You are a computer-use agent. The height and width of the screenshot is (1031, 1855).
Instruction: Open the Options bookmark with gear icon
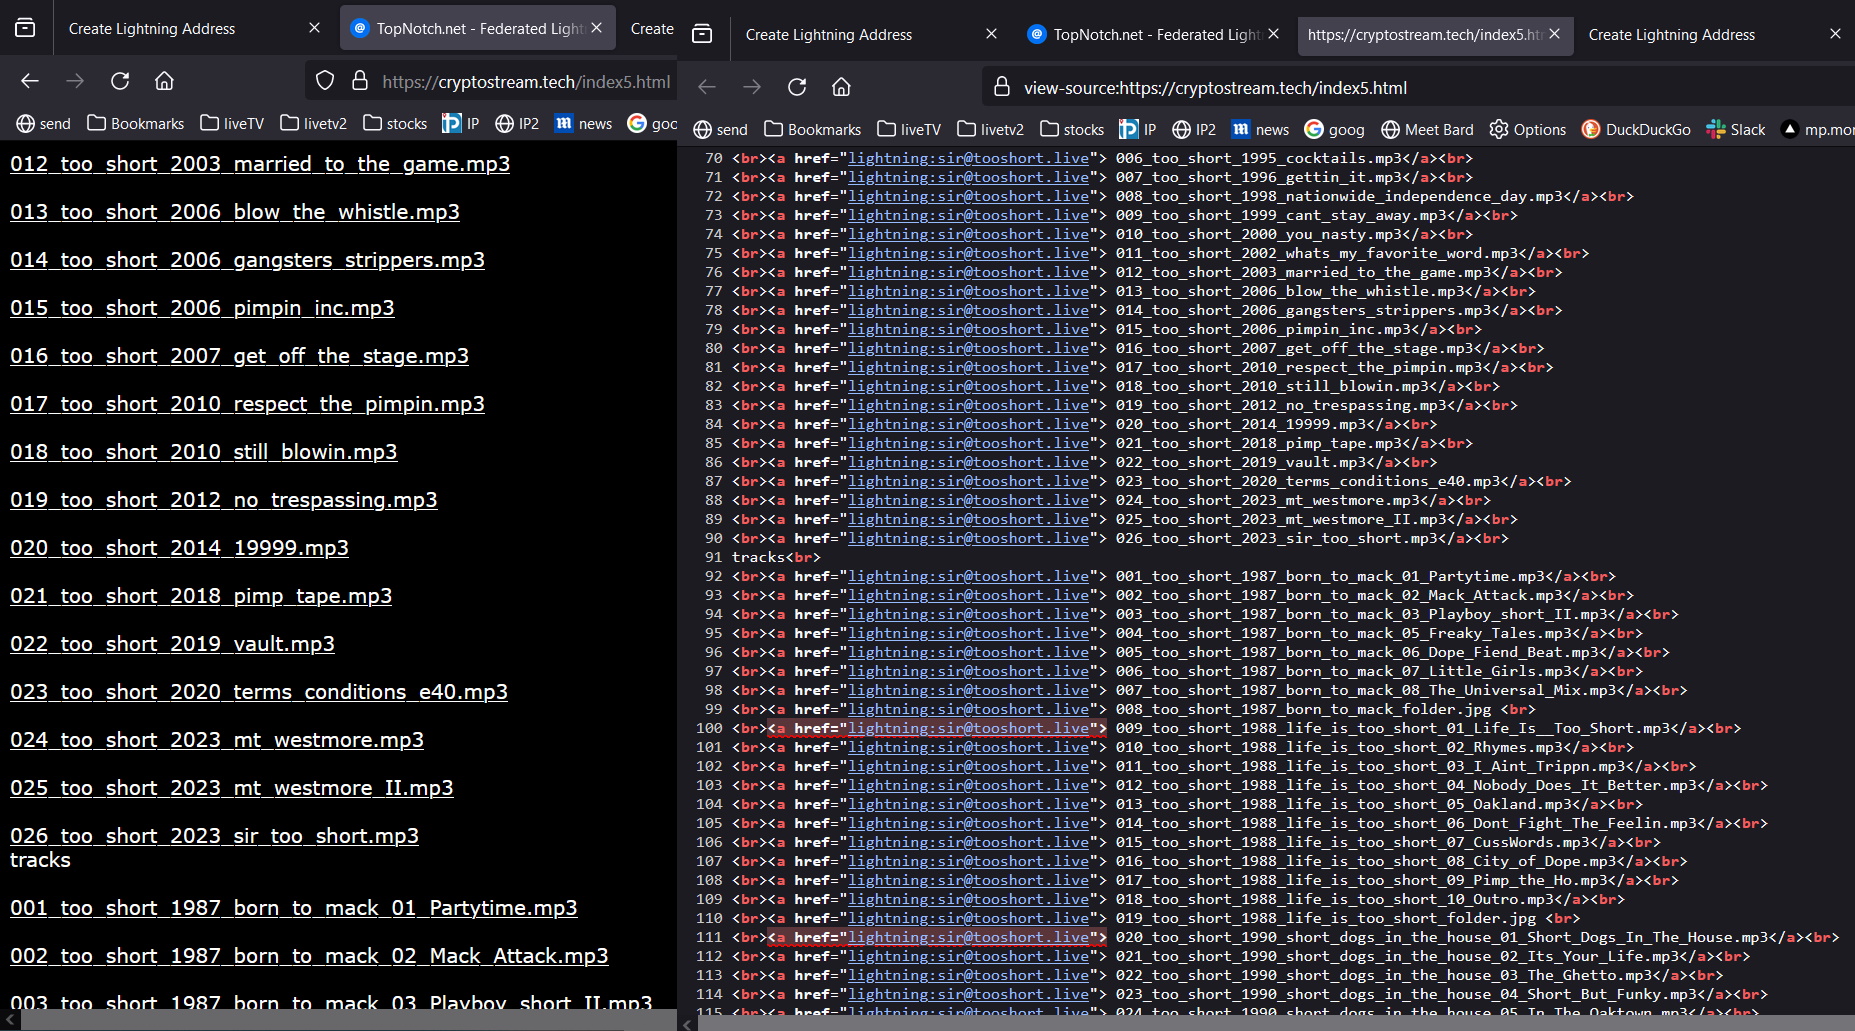click(1527, 129)
